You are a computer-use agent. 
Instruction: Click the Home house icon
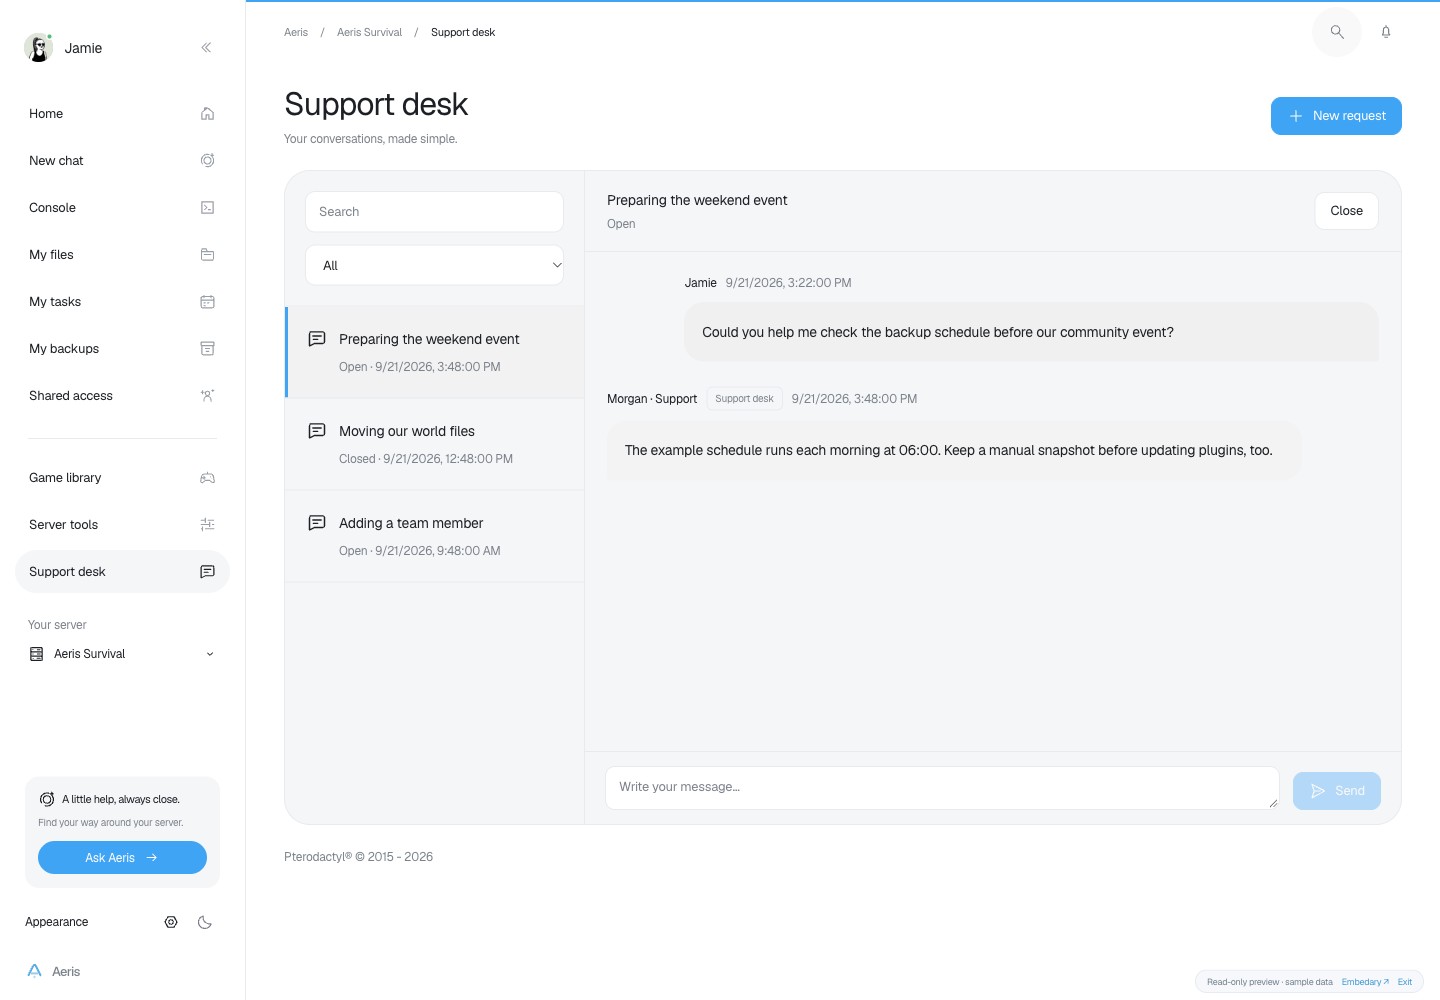207,113
